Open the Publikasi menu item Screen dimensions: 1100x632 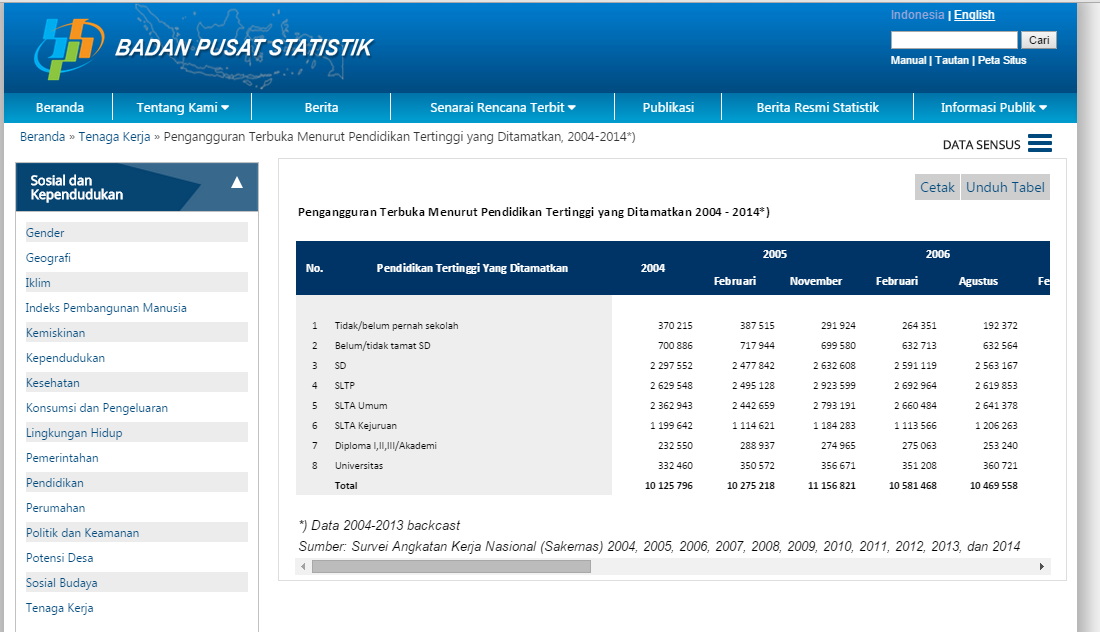tap(668, 107)
